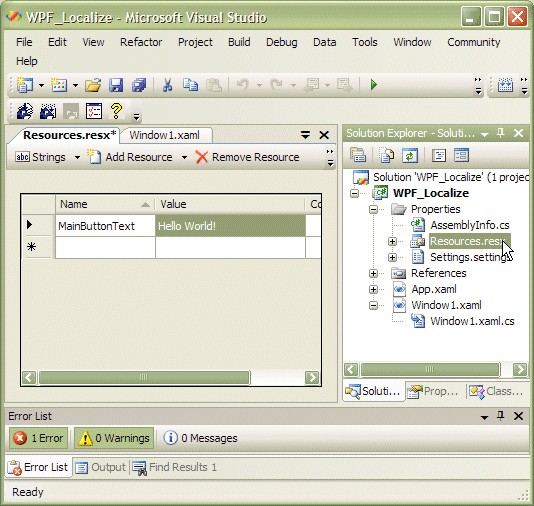534x506 pixels.
Task: Open the New Project dropdown arrow
Action: tap(41, 85)
